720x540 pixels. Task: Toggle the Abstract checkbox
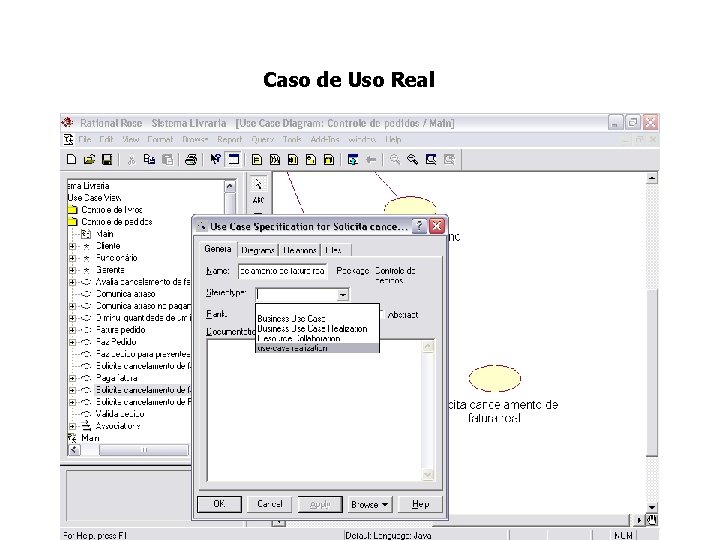(x=382, y=315)
